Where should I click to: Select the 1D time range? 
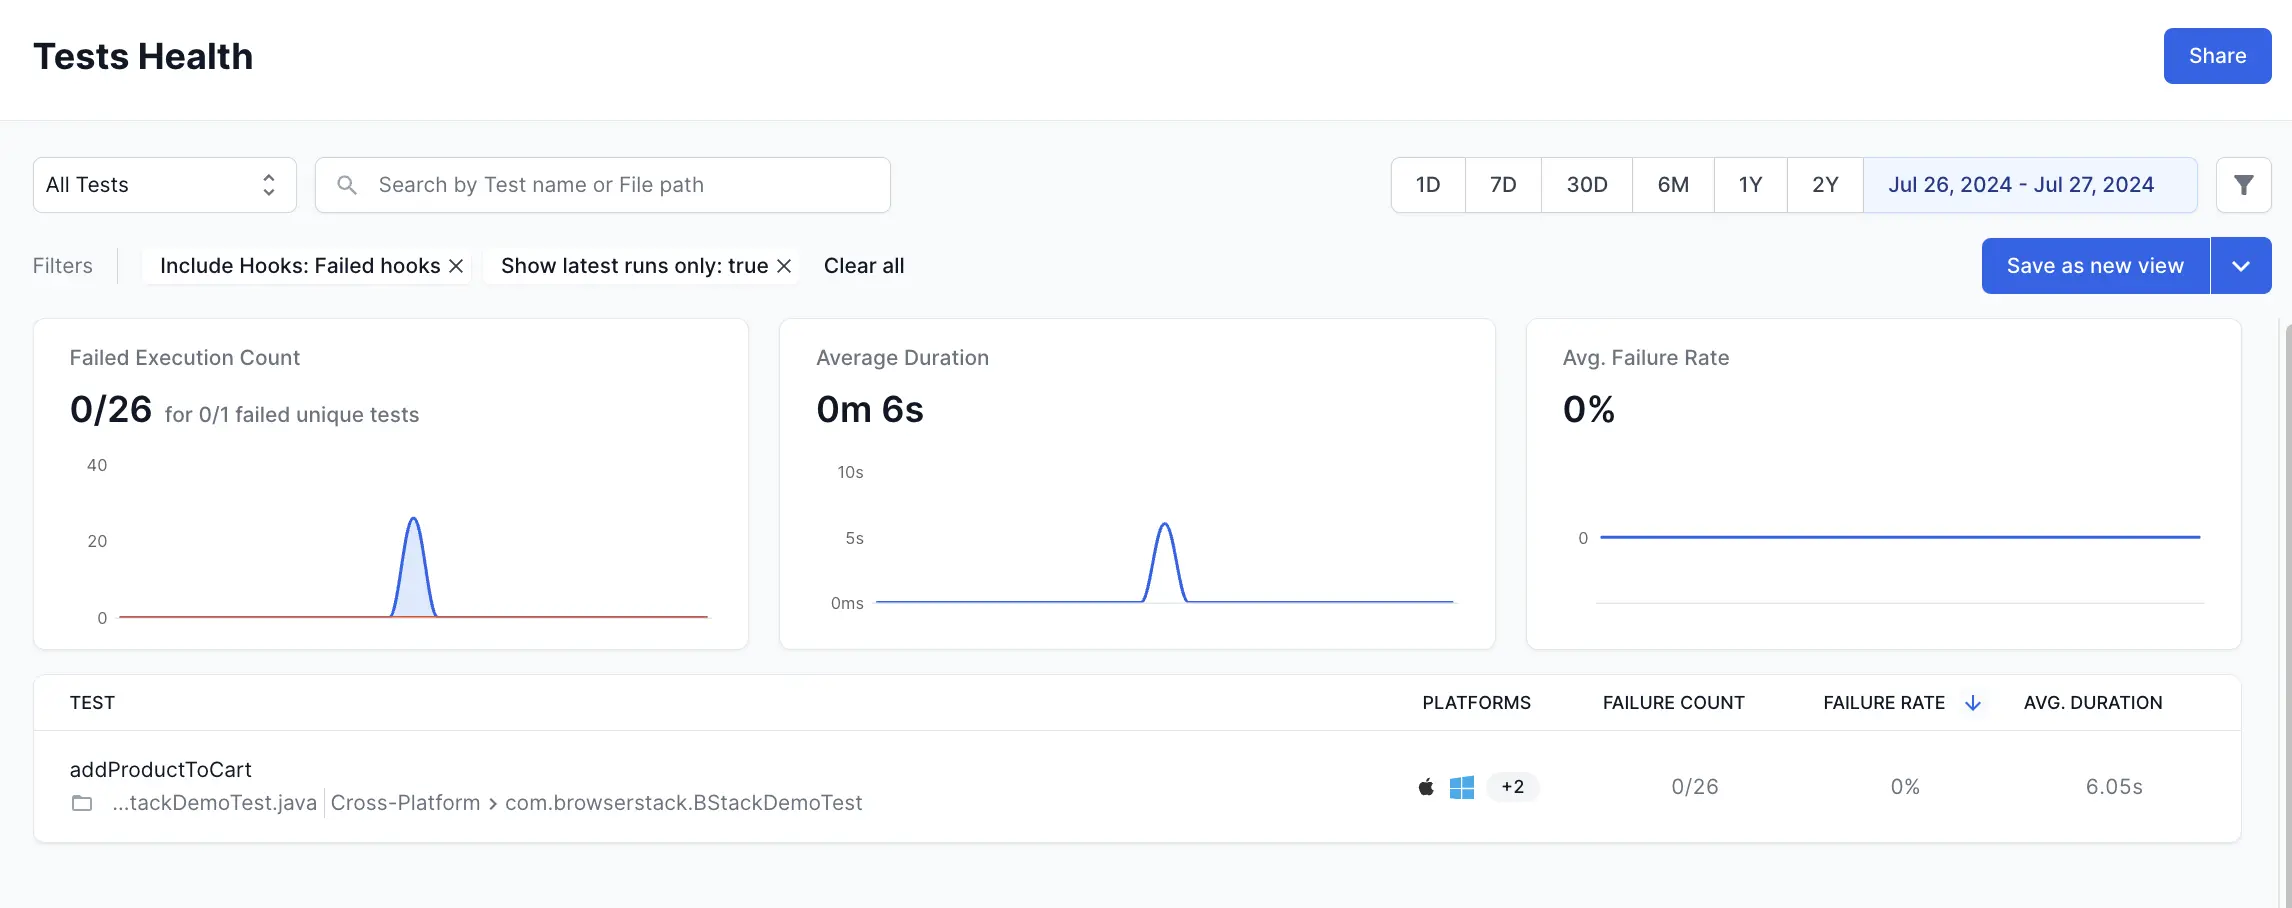point(1427,185)
